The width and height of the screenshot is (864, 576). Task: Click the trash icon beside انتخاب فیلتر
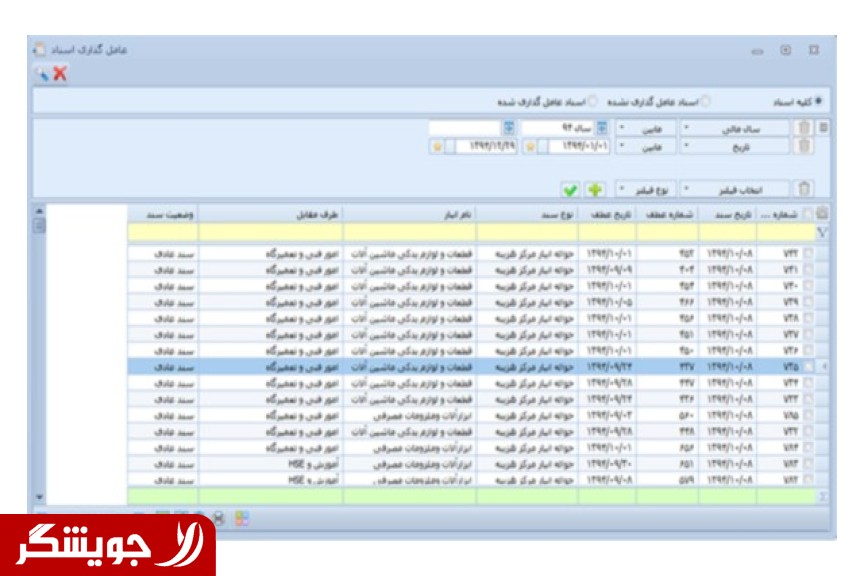804,189
